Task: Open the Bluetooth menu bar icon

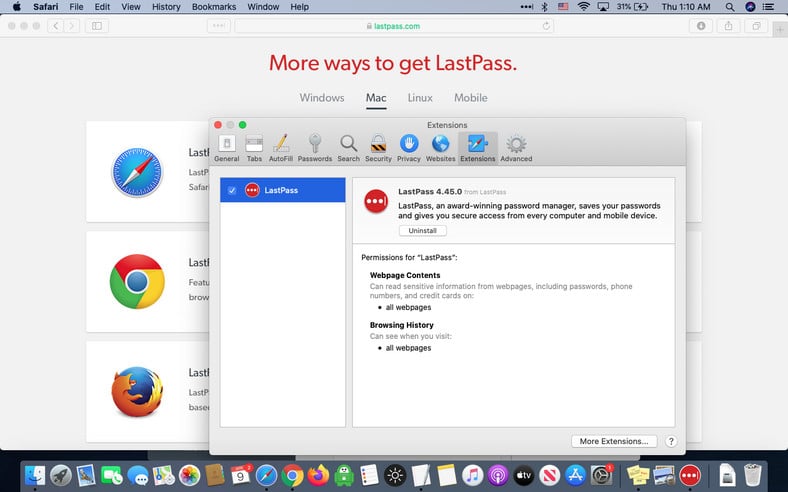Action: coord(544,7)
